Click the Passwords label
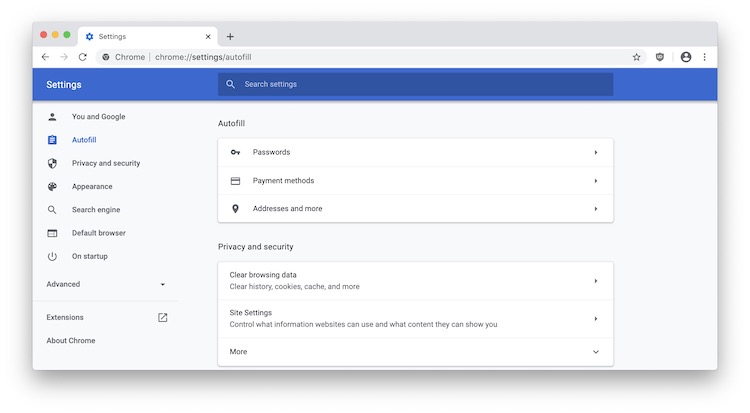Viewport: 750px width, 413px height. click(x=271, y=152)
